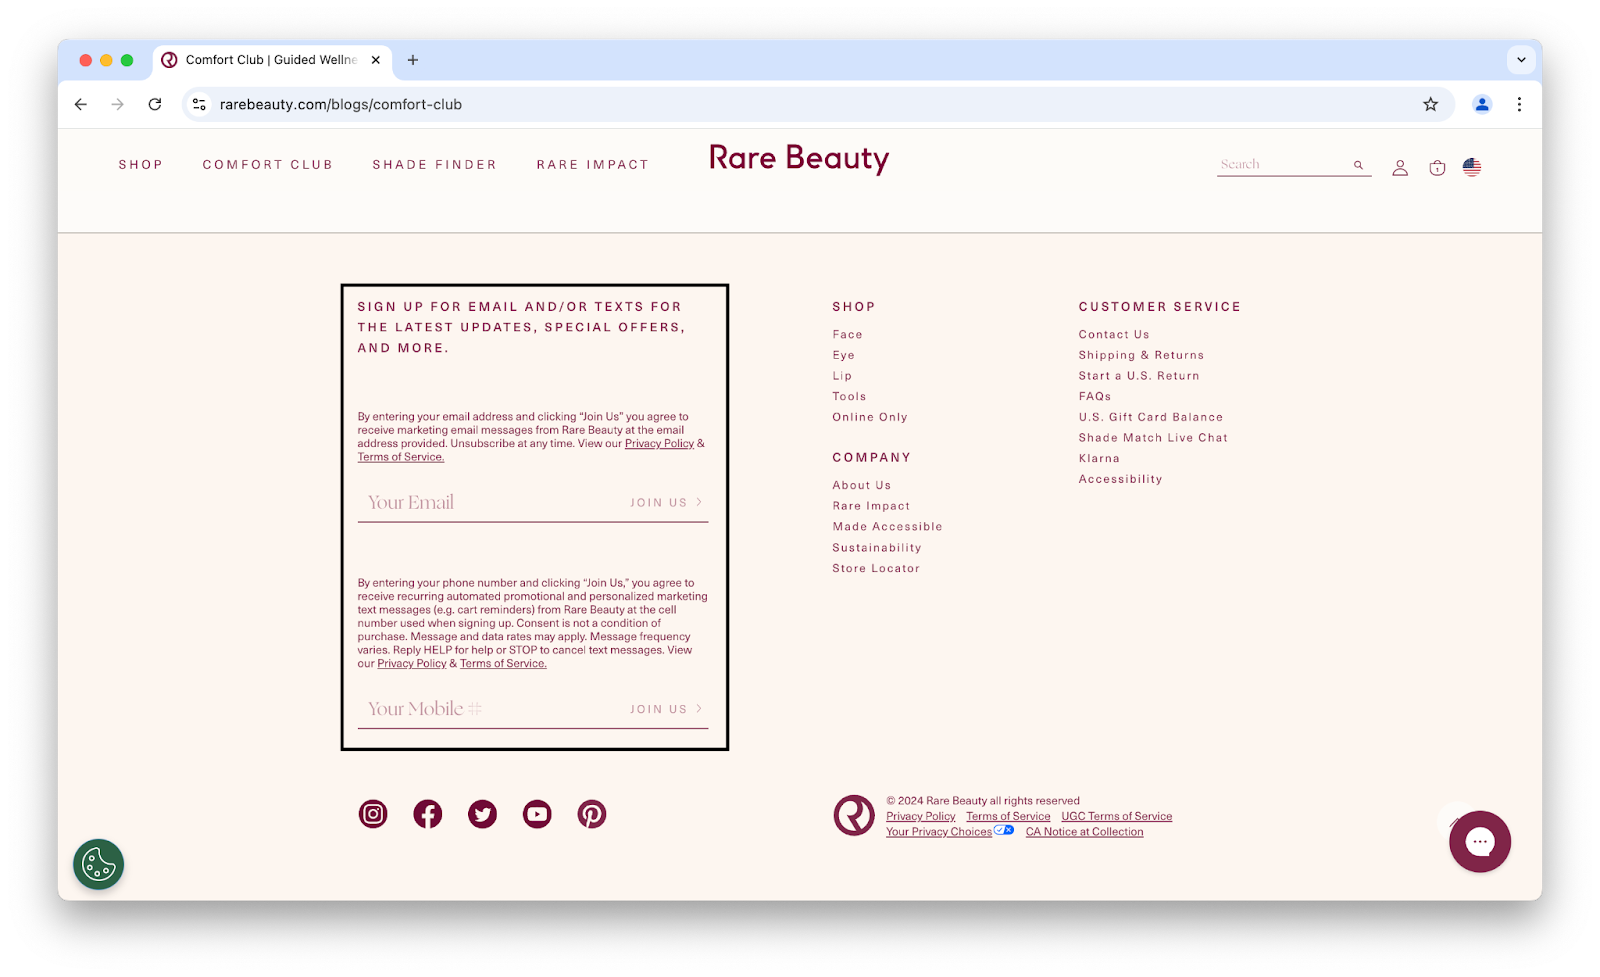Open the Instagram social icon
The height and width of the screenshot is (977, 1600).
373,814
